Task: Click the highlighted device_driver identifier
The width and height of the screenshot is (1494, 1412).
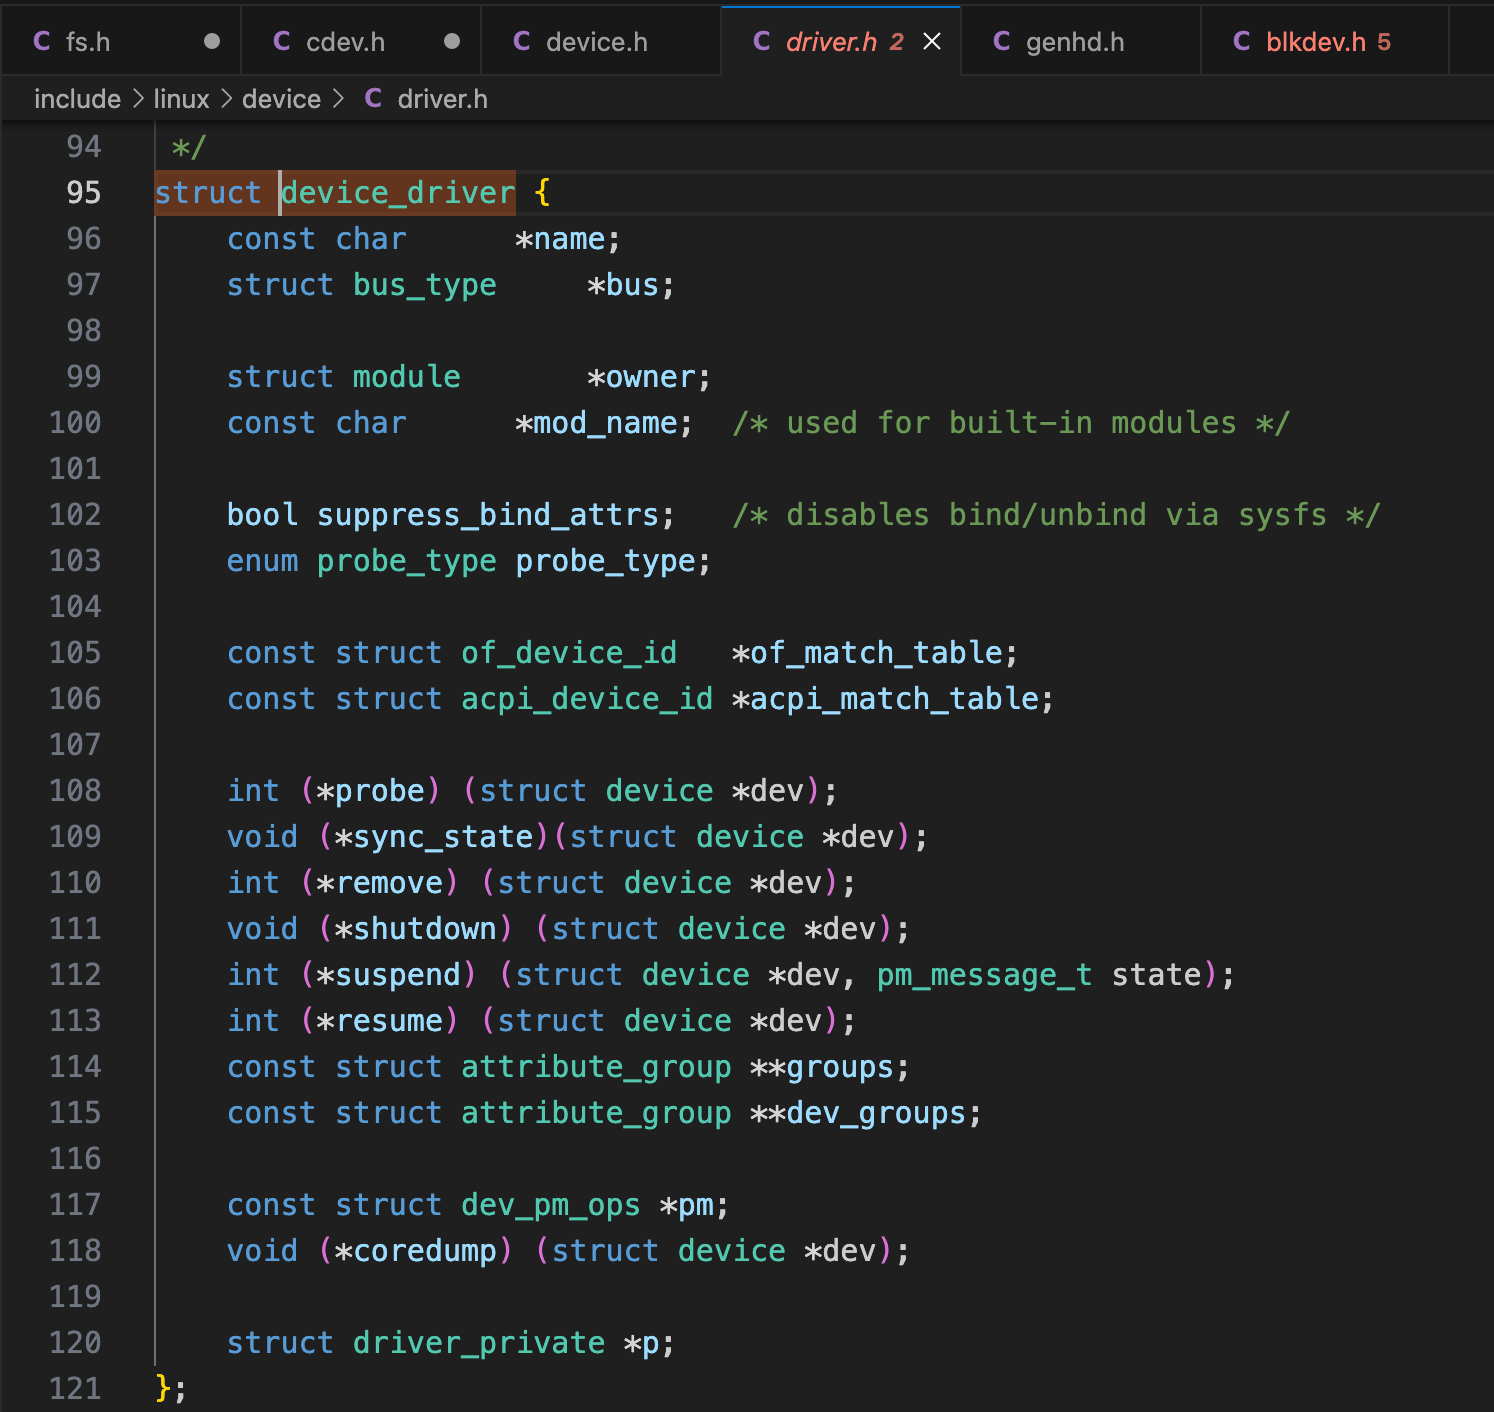Action: [398, 192]
